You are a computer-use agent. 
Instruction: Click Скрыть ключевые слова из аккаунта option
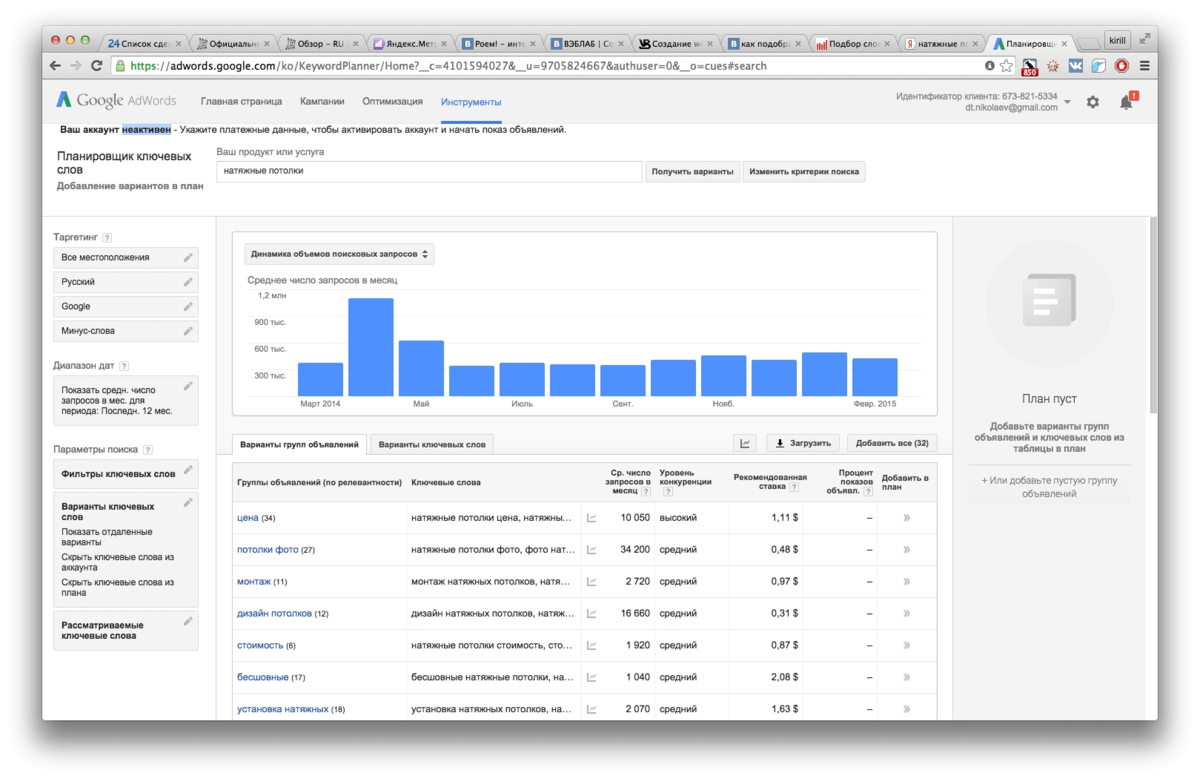(117, 562)
